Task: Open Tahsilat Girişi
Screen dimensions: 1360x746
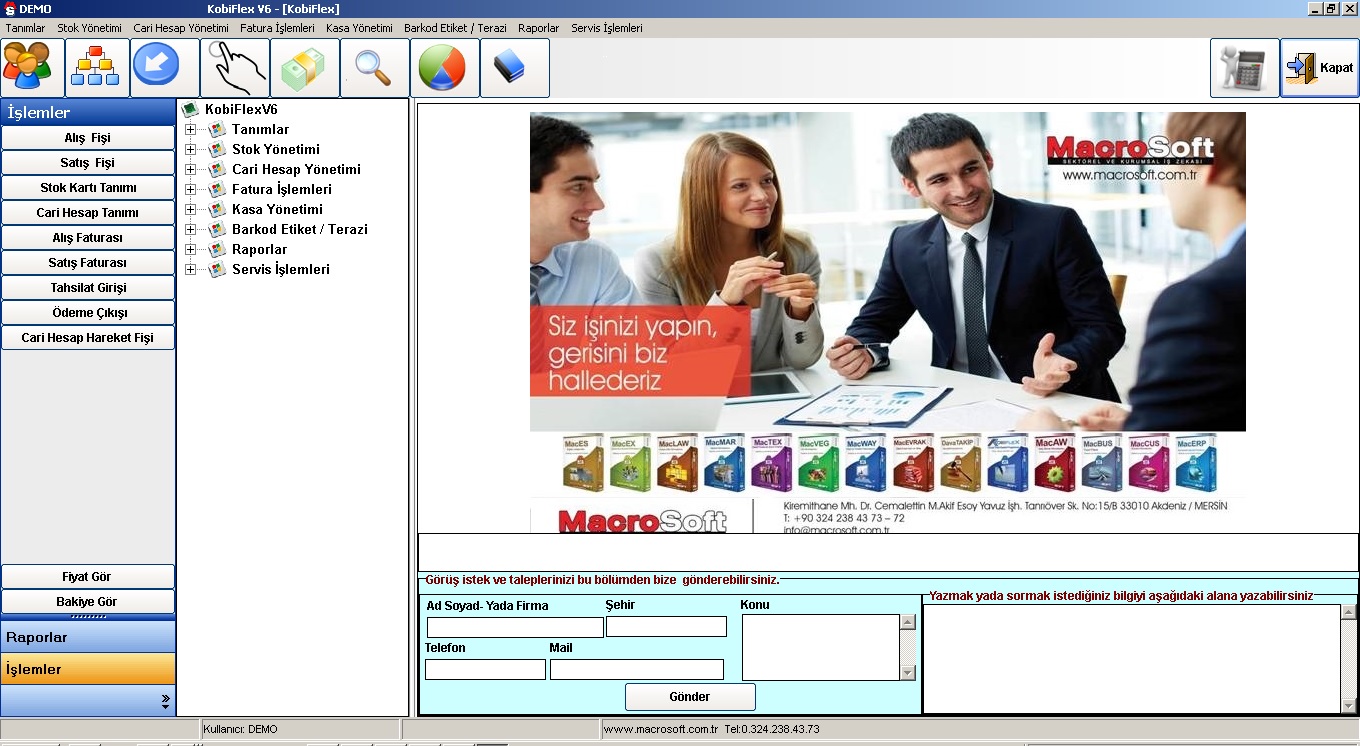Action: [88, 288]
